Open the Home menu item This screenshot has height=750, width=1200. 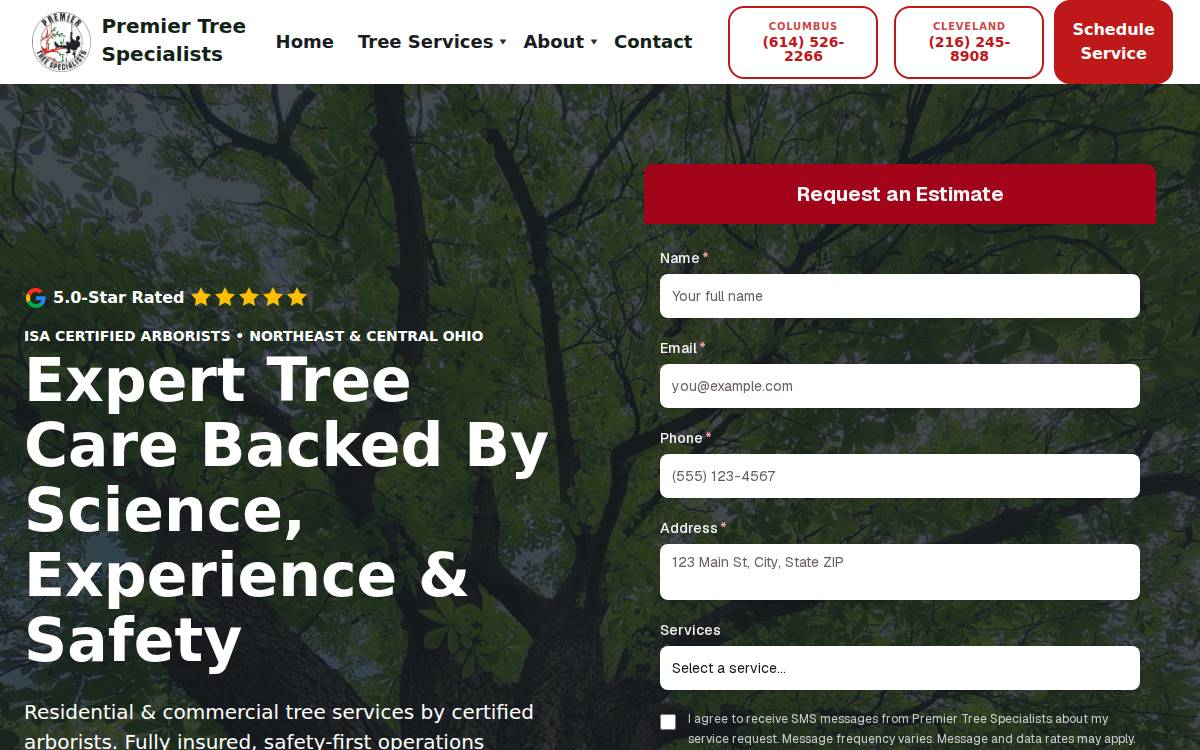pos(305,42)
